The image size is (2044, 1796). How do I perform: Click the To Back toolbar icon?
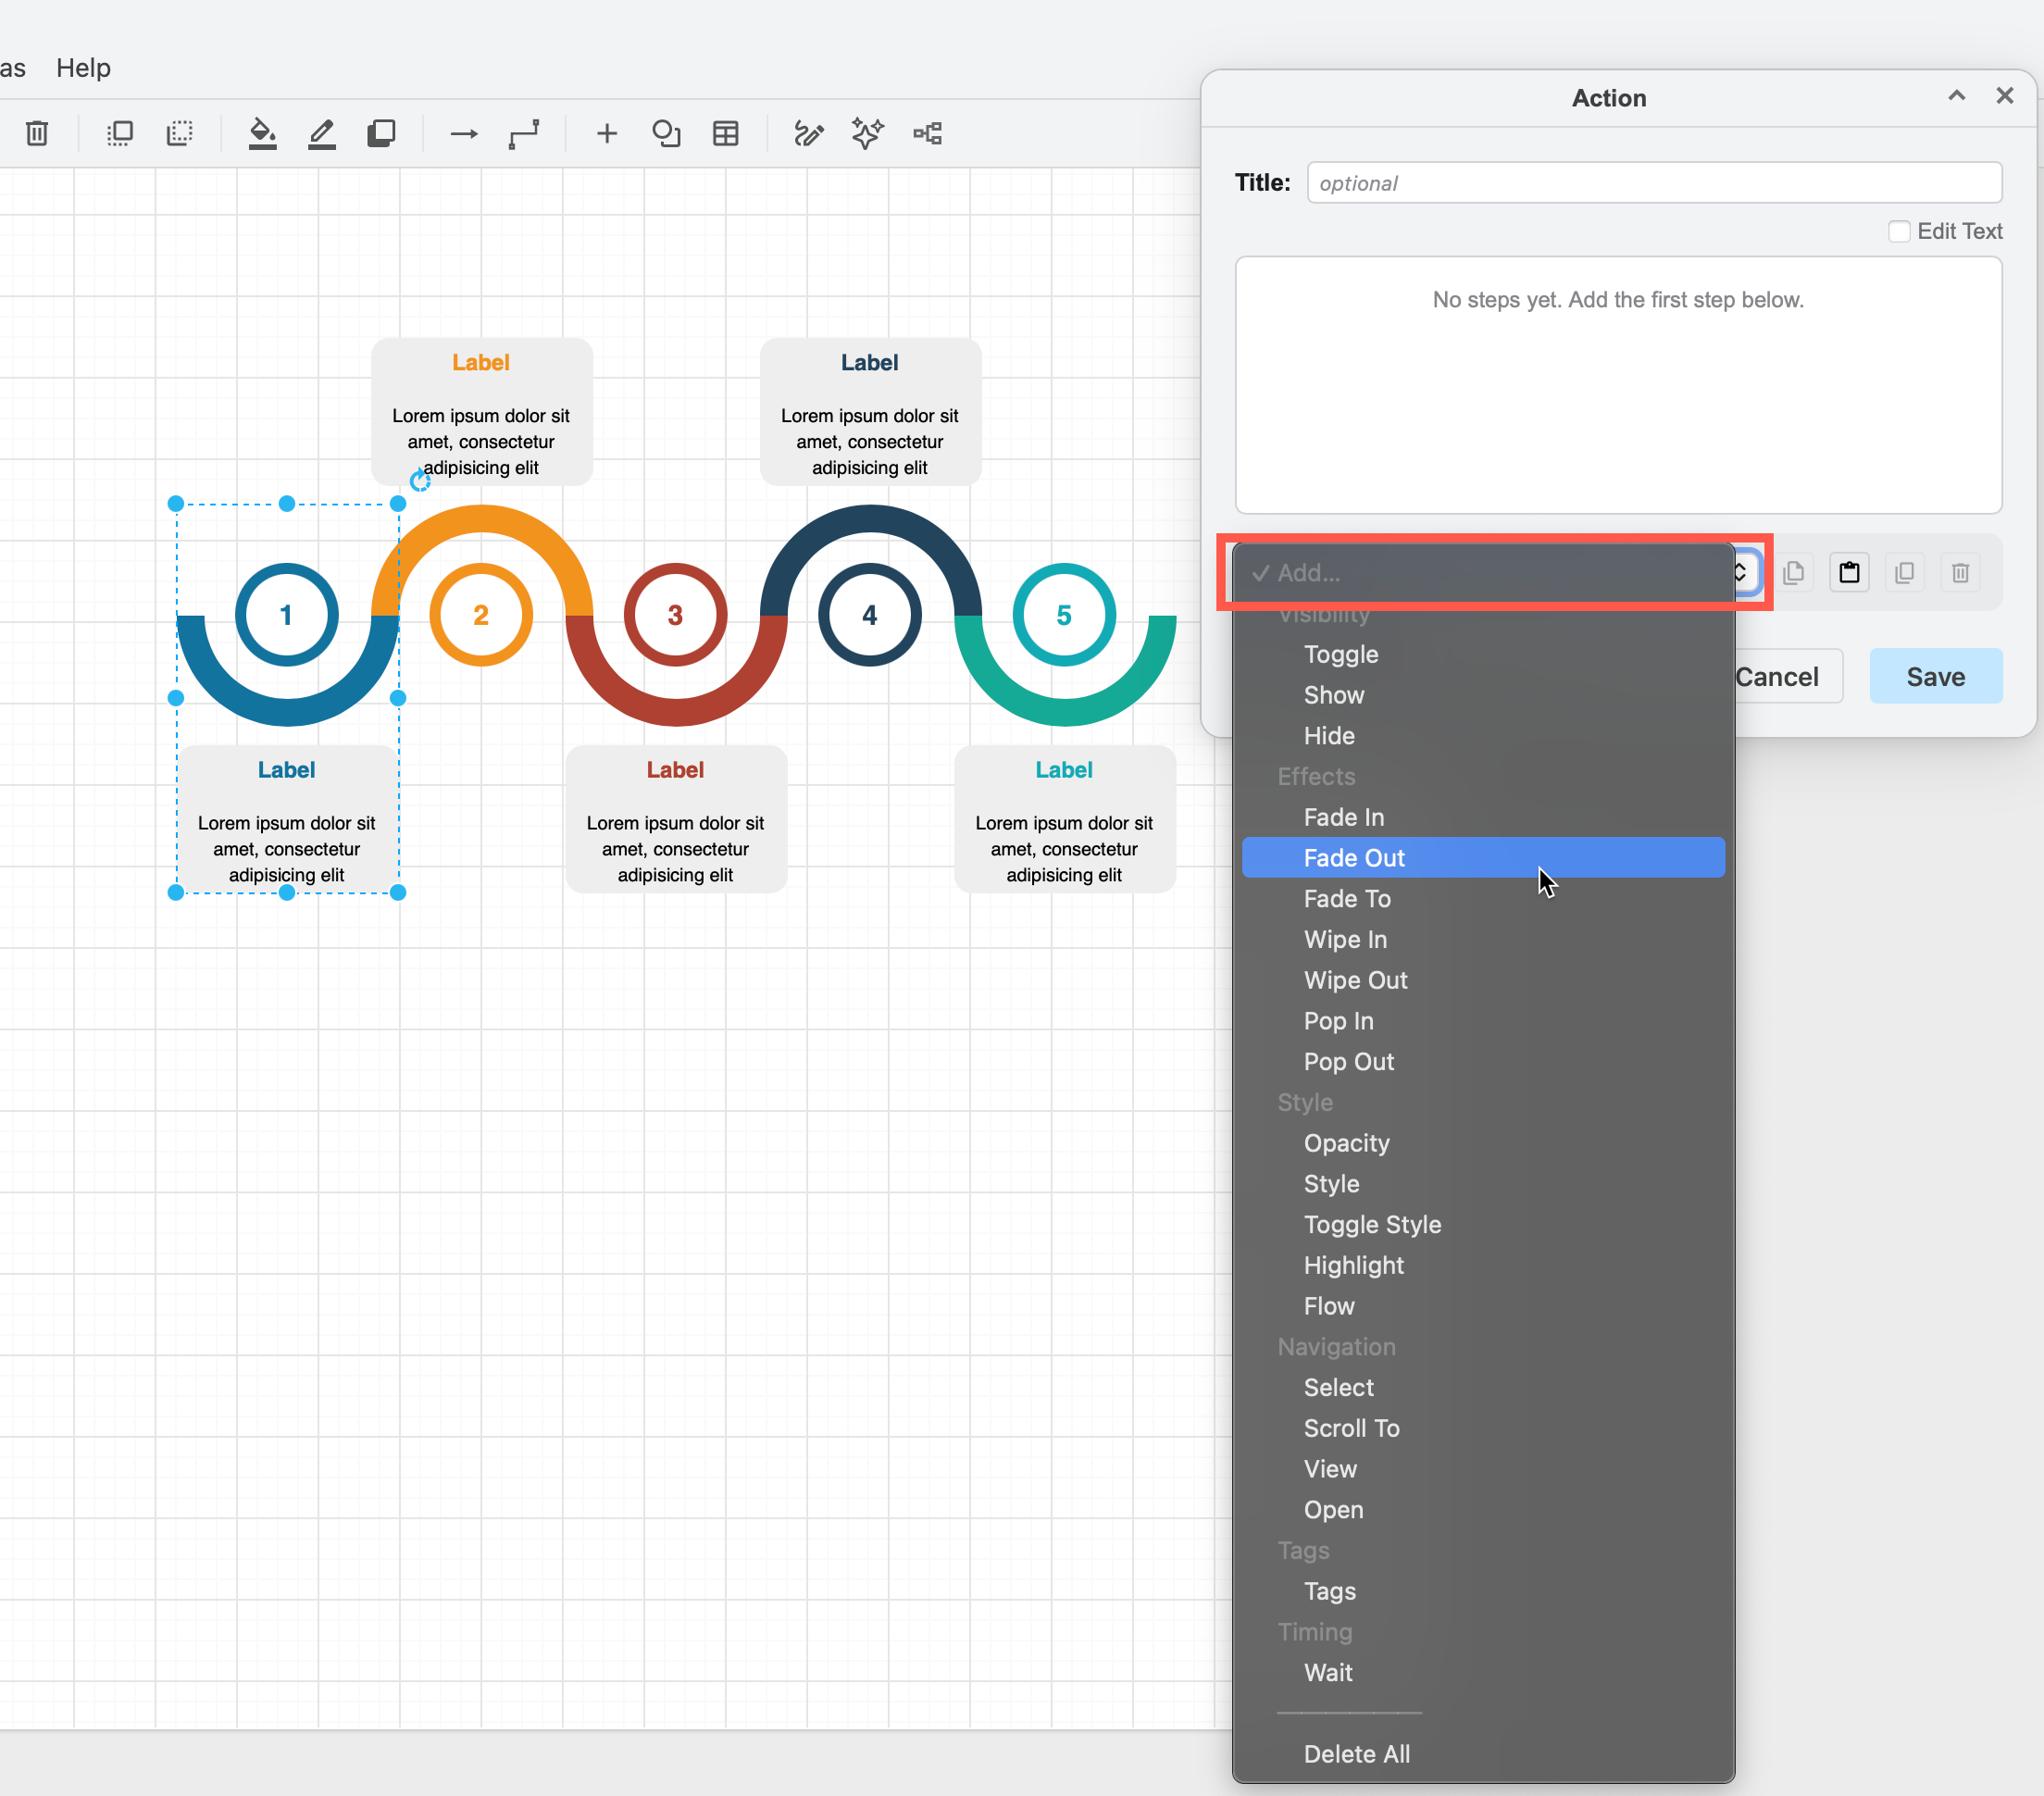(179, 133)
